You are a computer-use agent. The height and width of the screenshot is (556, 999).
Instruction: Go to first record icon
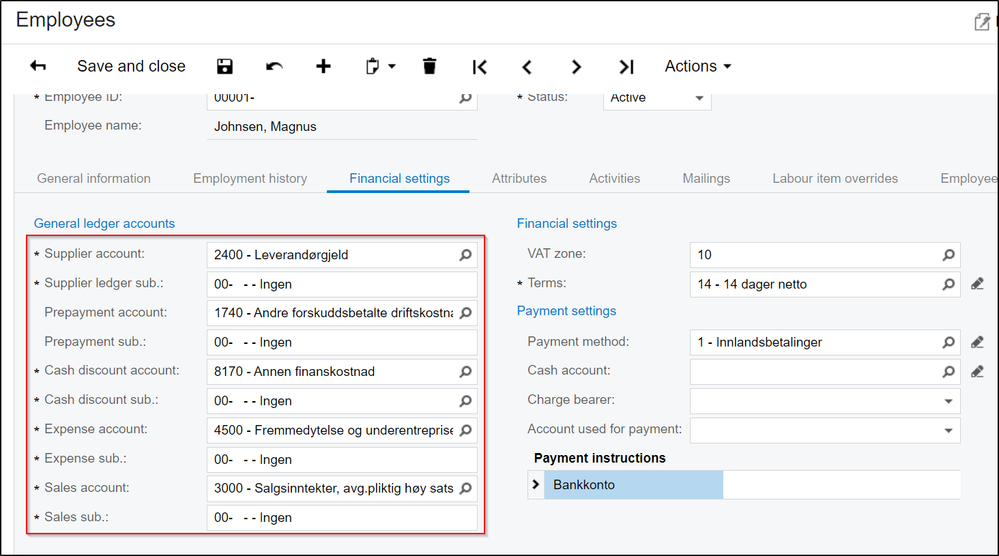(479, 67)
